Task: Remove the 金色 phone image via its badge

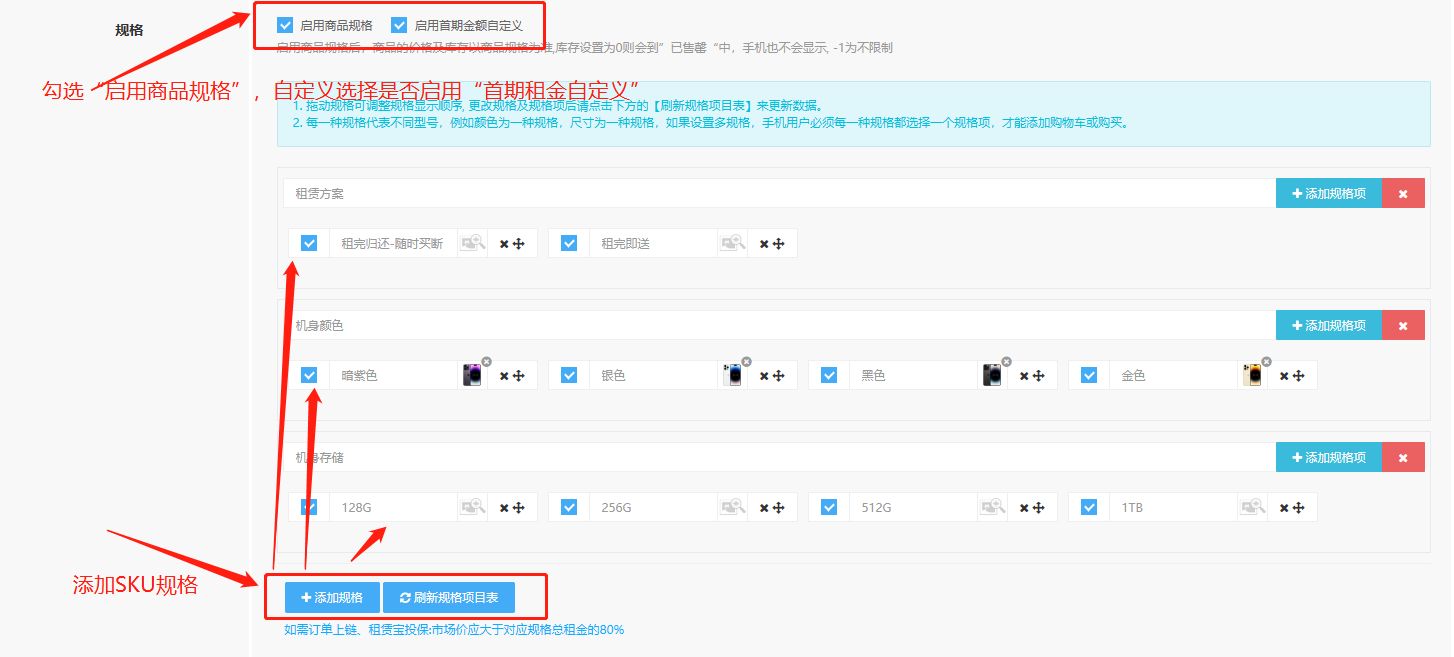Action: tap(1266, 361)
